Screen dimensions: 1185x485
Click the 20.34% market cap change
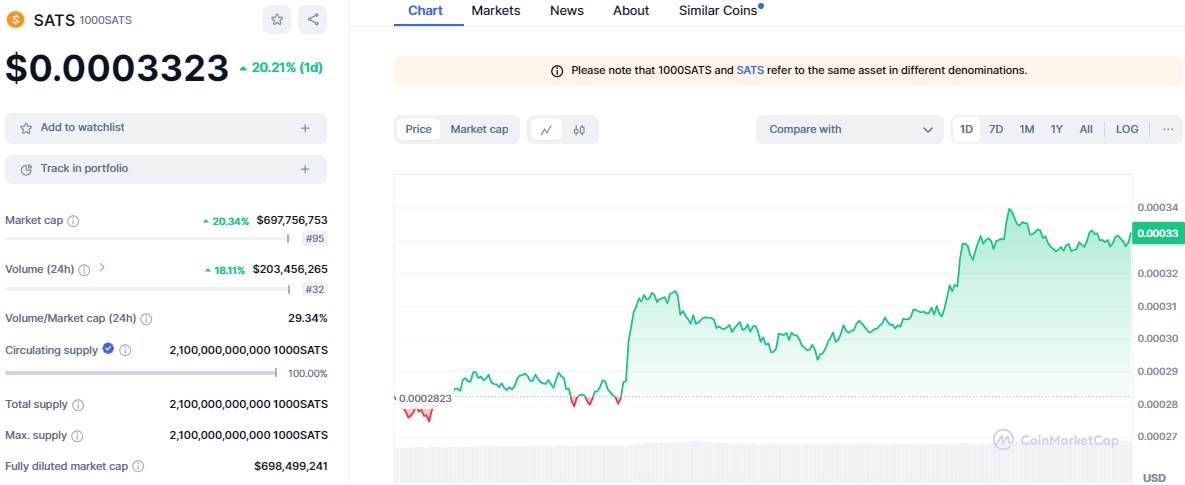tap(225, 221)
